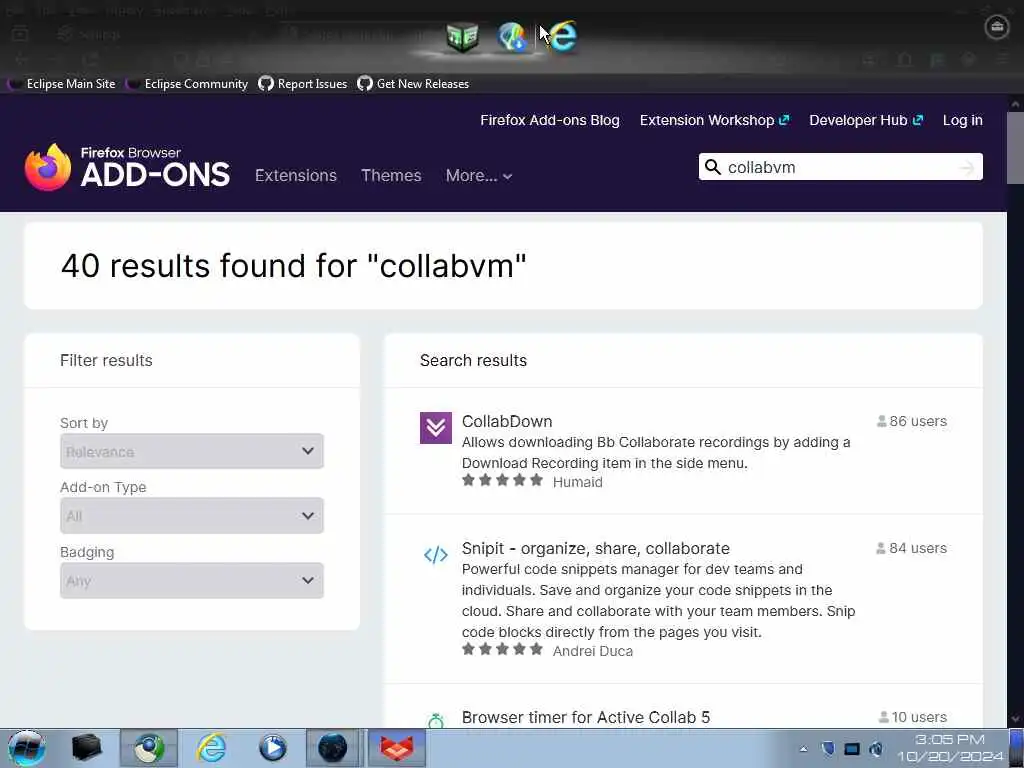This screenshot has width=1024, height=768.
Task: Click the scrollbar up arrow
Action: (x=1016, y=103)
